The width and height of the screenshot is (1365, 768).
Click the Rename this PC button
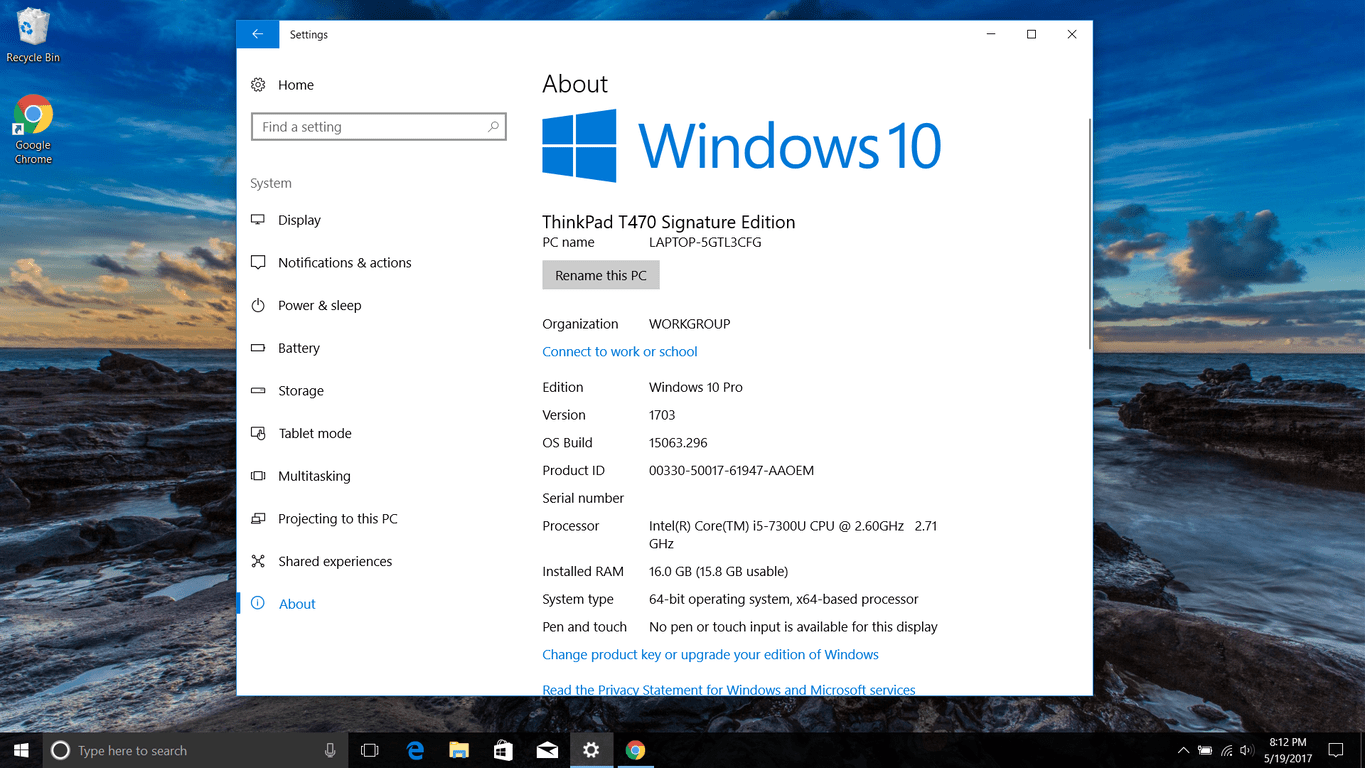pos(601,275)
